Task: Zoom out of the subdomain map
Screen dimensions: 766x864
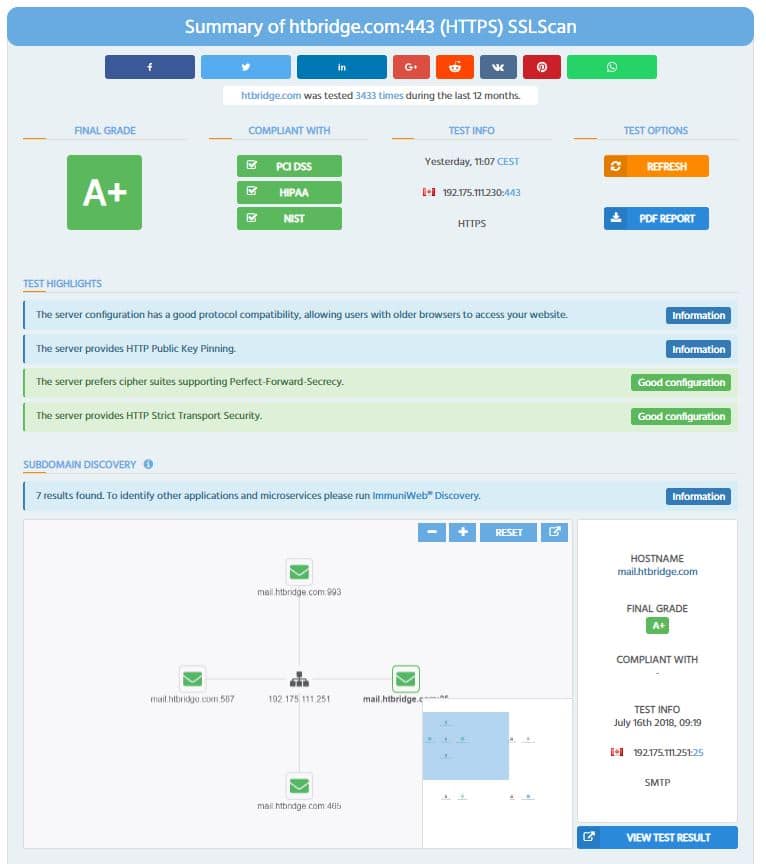Action: (432, 532)
